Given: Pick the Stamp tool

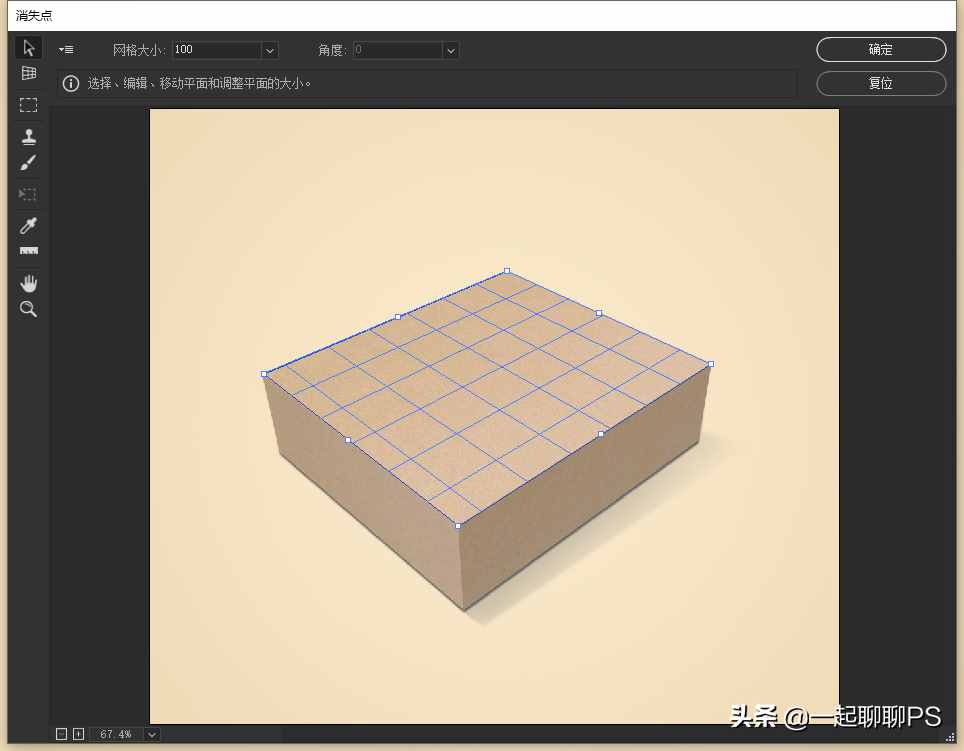Looking at the screenshot, I should (28, 136).
